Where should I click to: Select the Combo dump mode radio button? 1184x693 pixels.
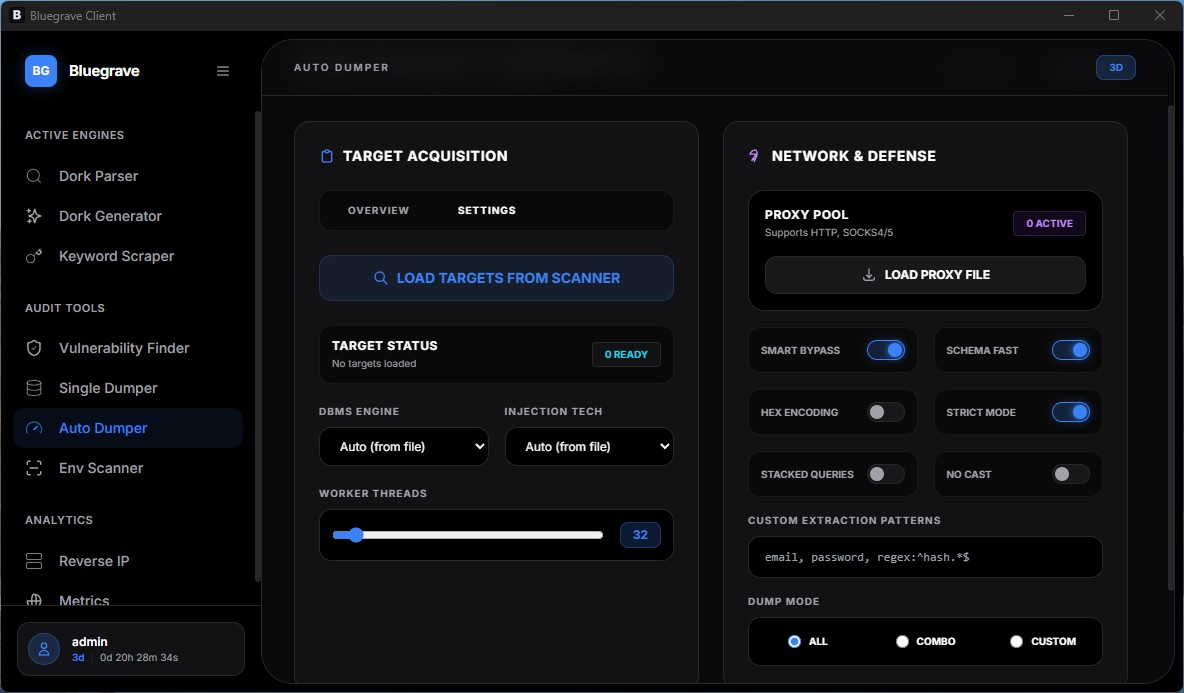[902, 641]
